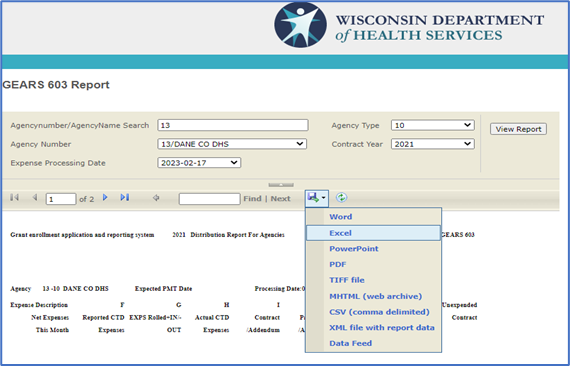The image size is (570, 366).
Task: Export report as Excel
Action: click(x=373, y=233)
